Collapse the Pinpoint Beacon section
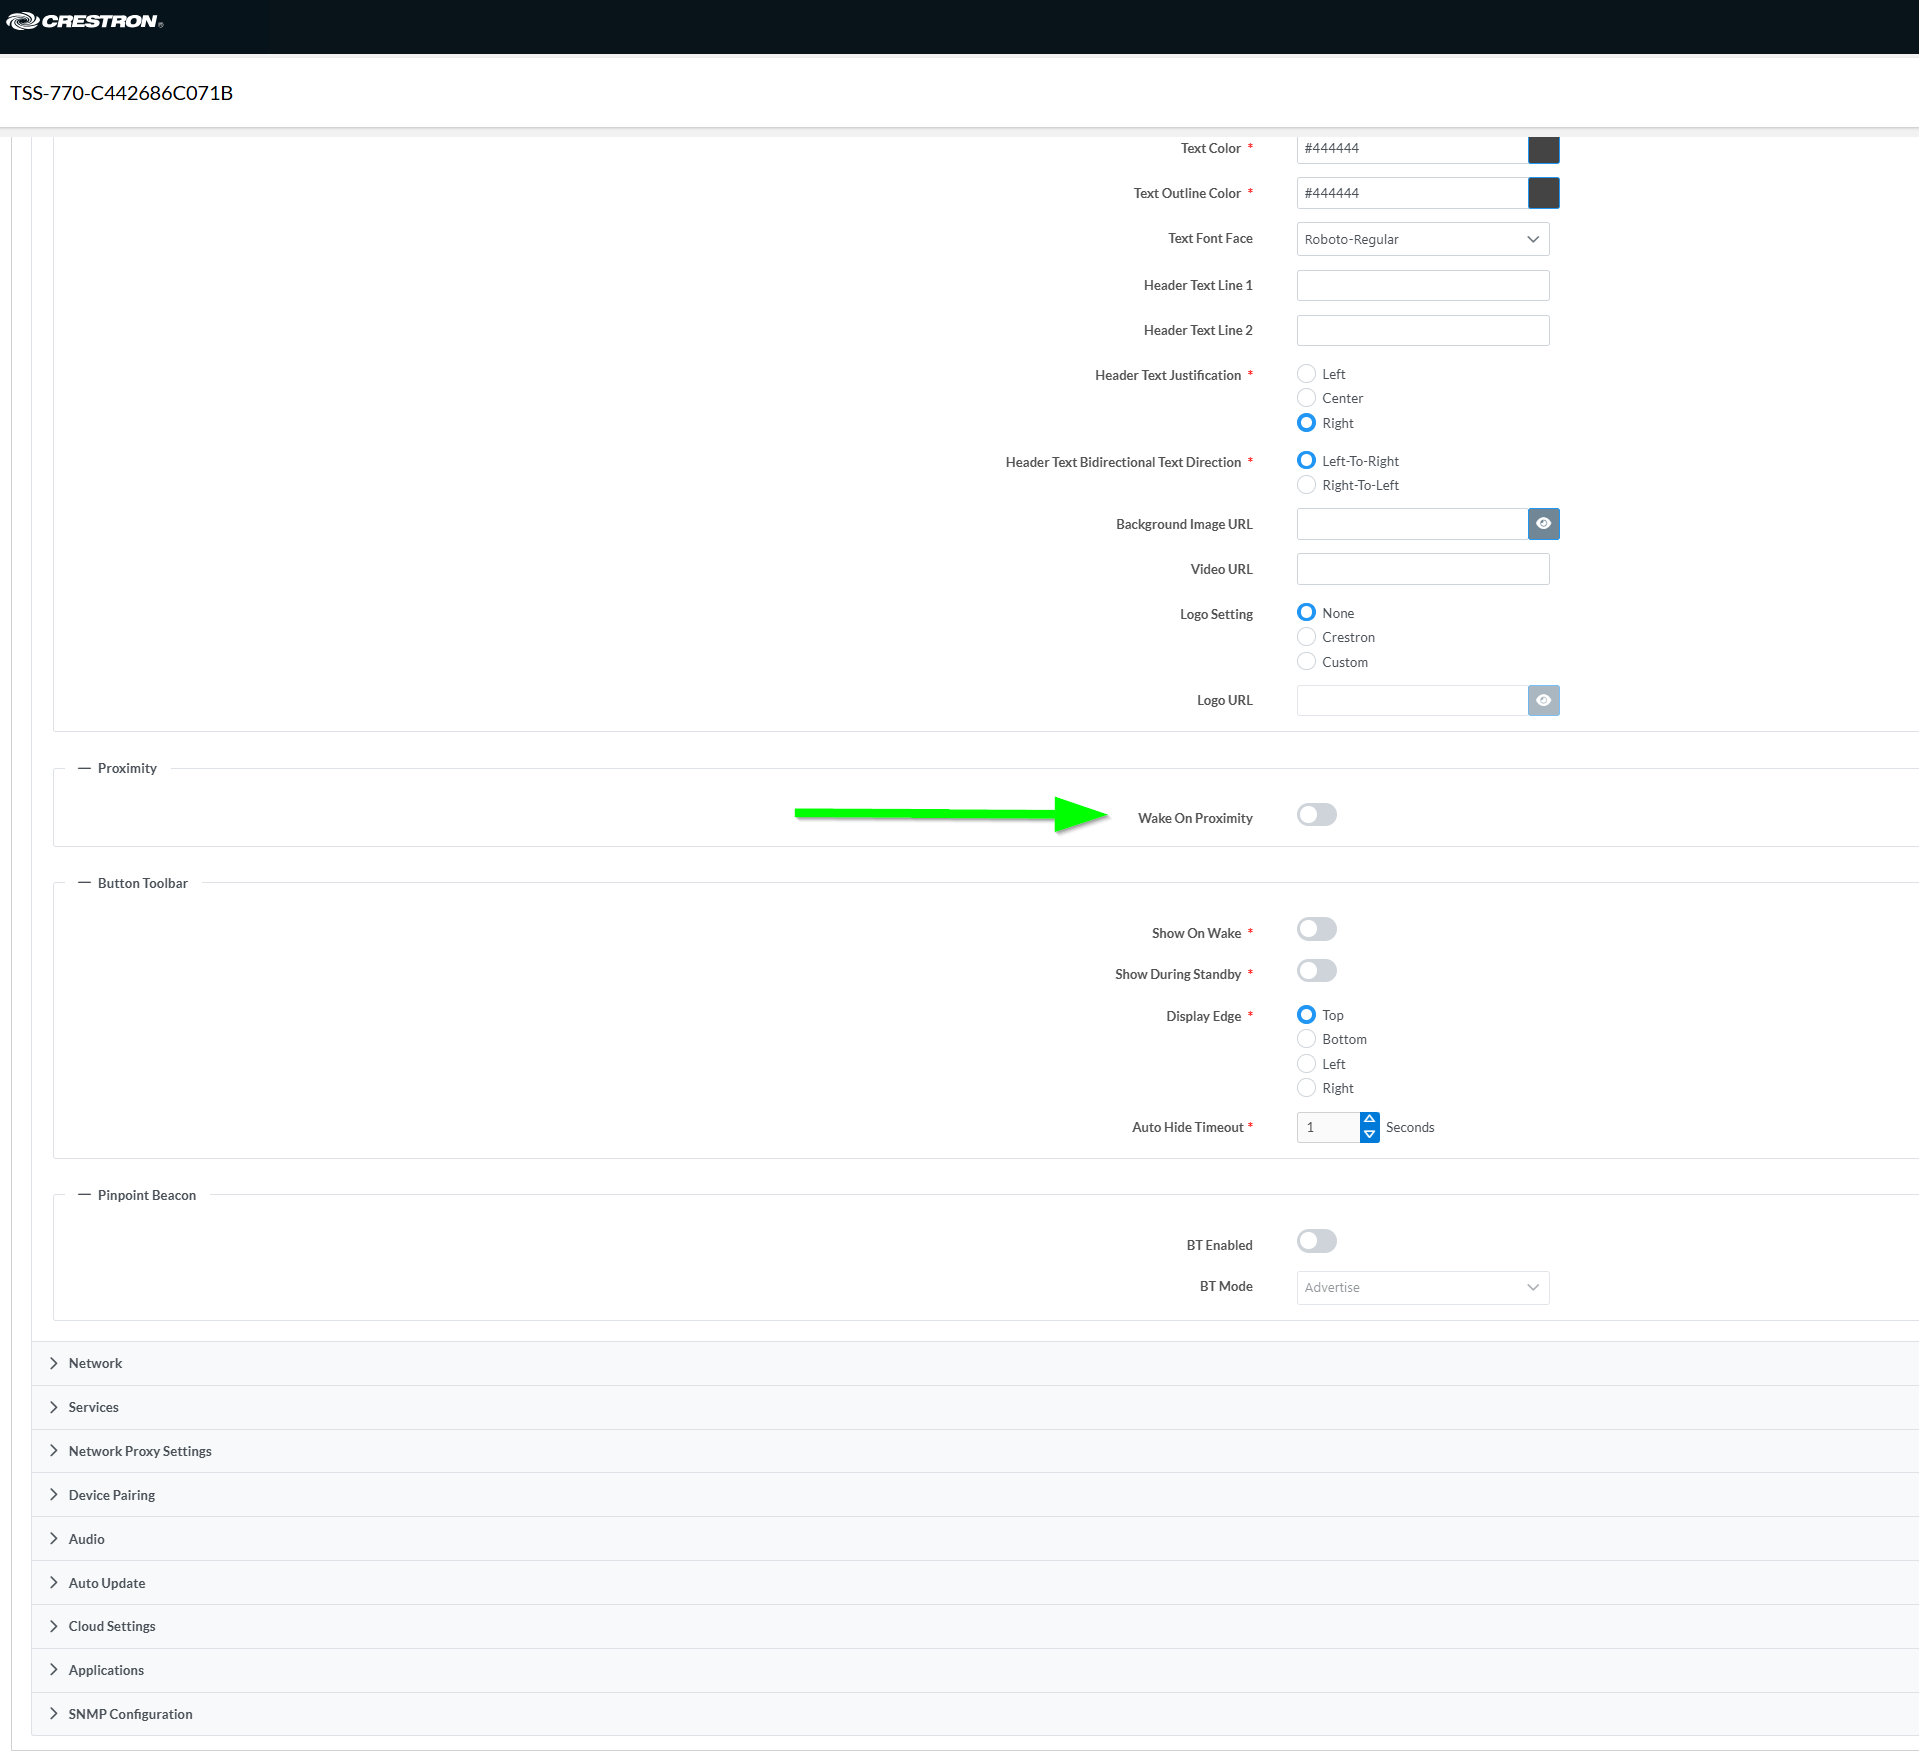This screenshot has height=1759, width=1919. [x=85, y=1196]
